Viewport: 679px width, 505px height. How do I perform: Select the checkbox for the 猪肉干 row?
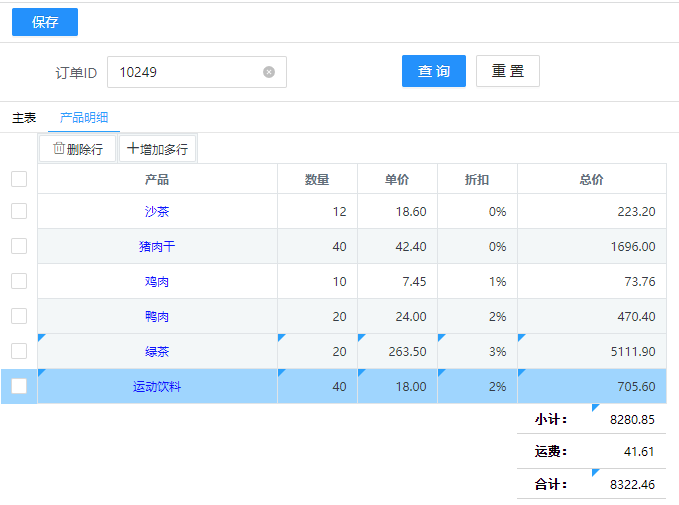point(19,246)
